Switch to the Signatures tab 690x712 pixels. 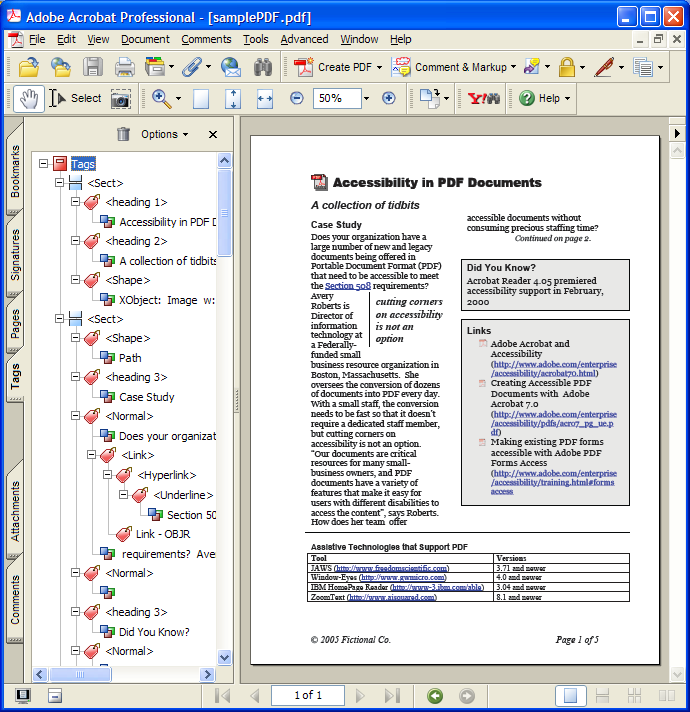point(15,255)
